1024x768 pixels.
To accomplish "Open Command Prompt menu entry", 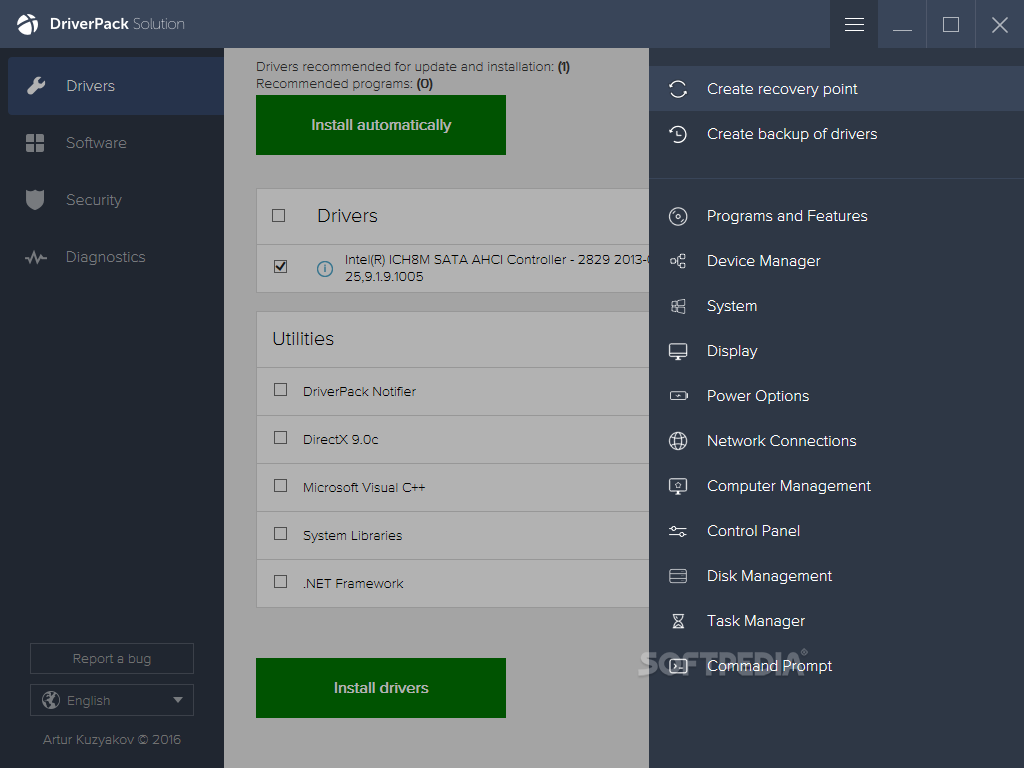I will coord(836,666).
